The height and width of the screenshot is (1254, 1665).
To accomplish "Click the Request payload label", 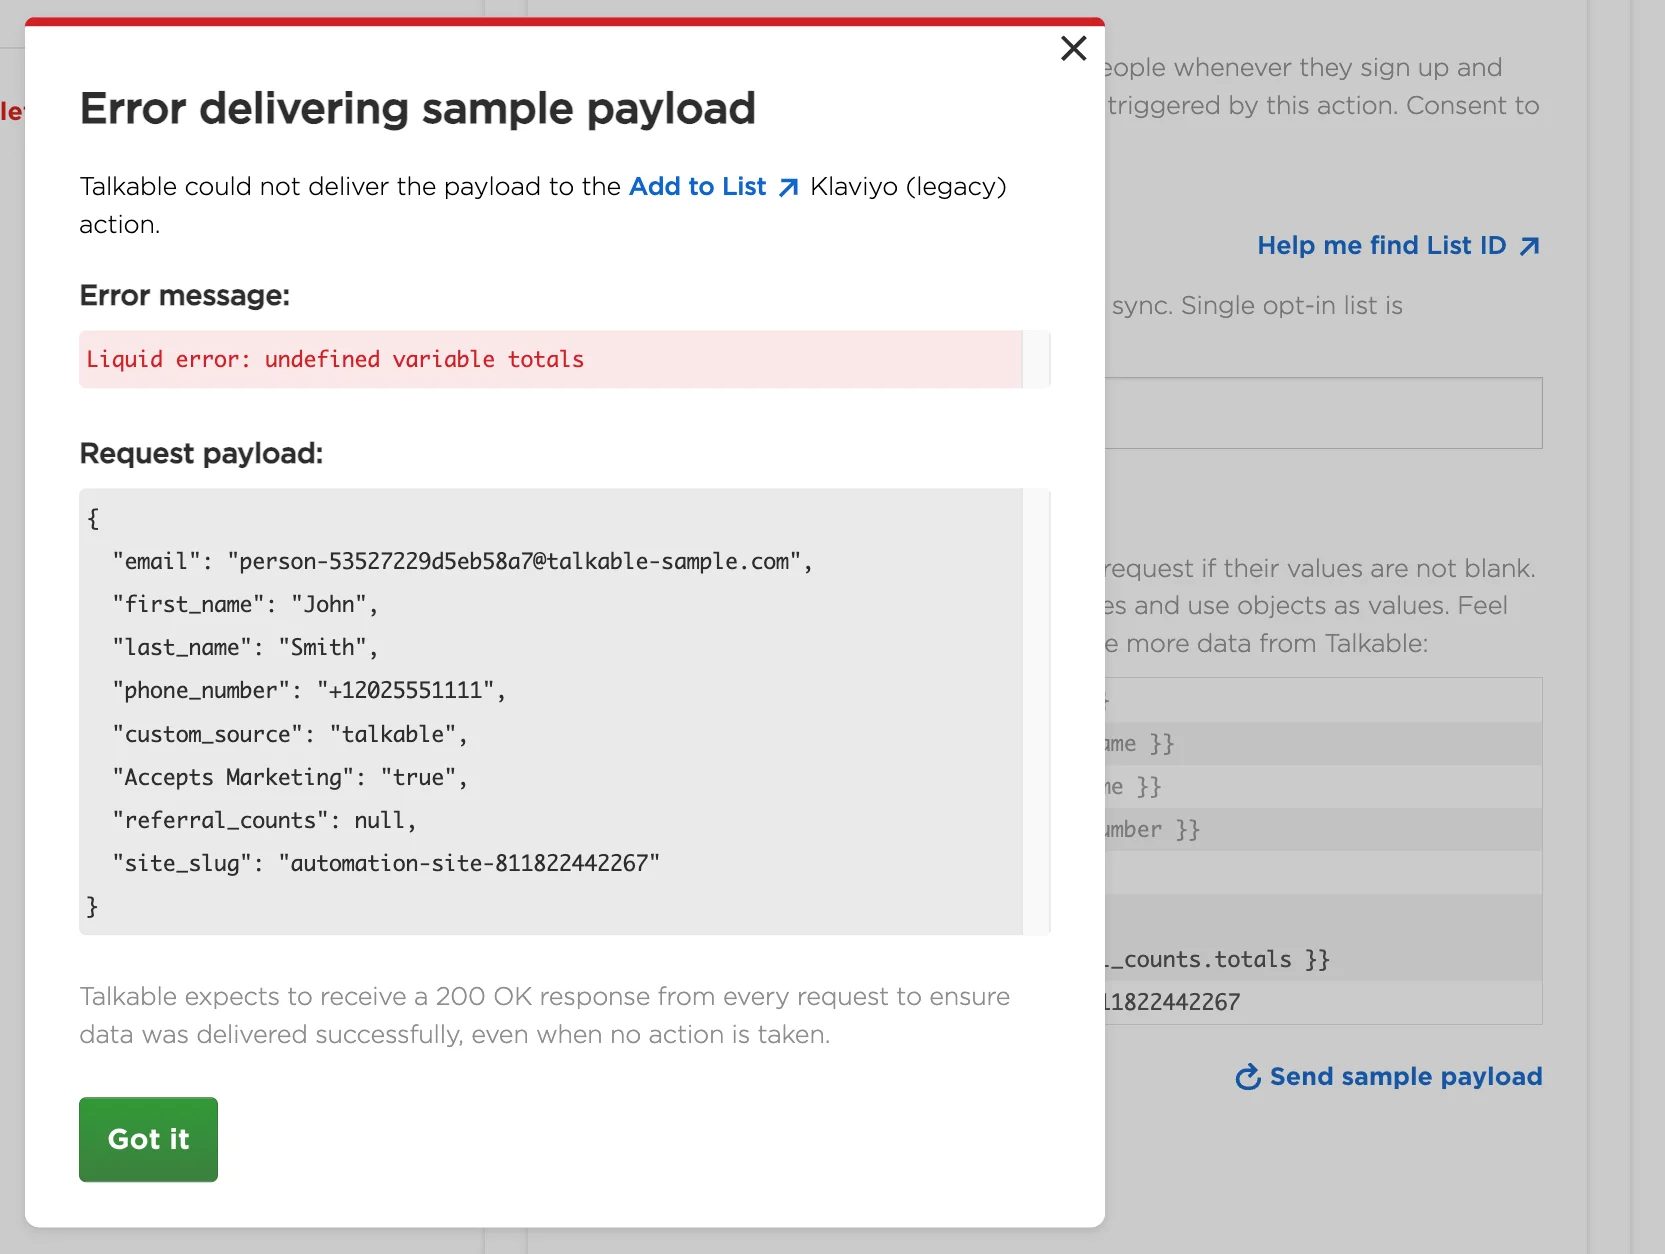I will coord(201,454).
